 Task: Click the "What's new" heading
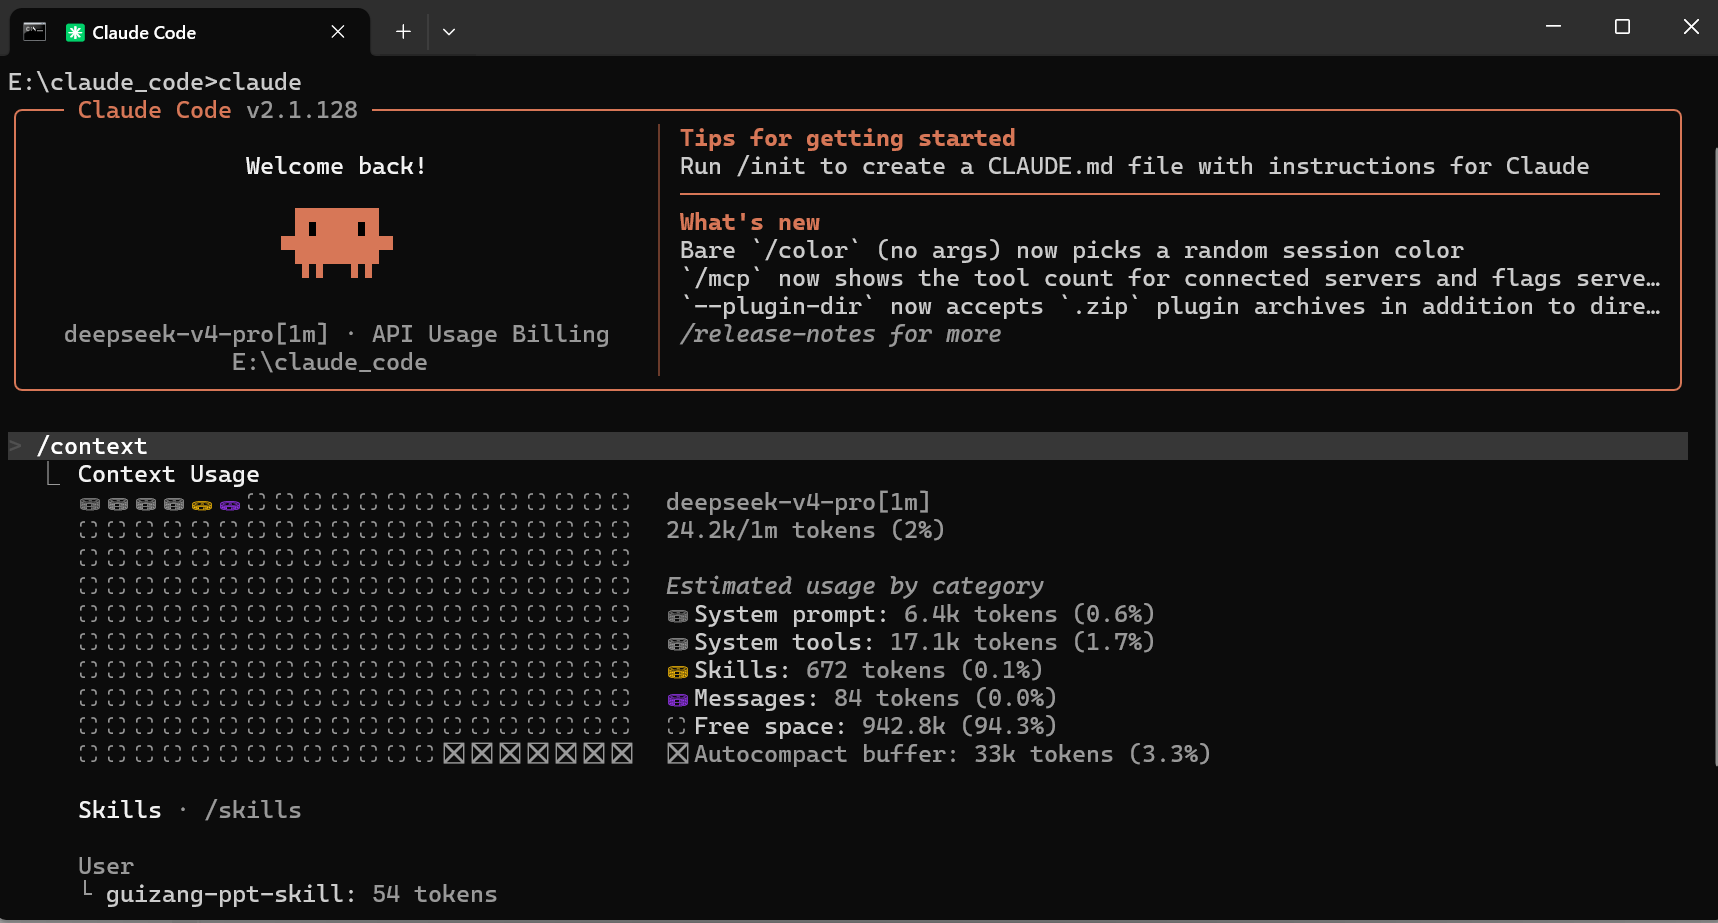pyautogui.click(x=750, y=222)
